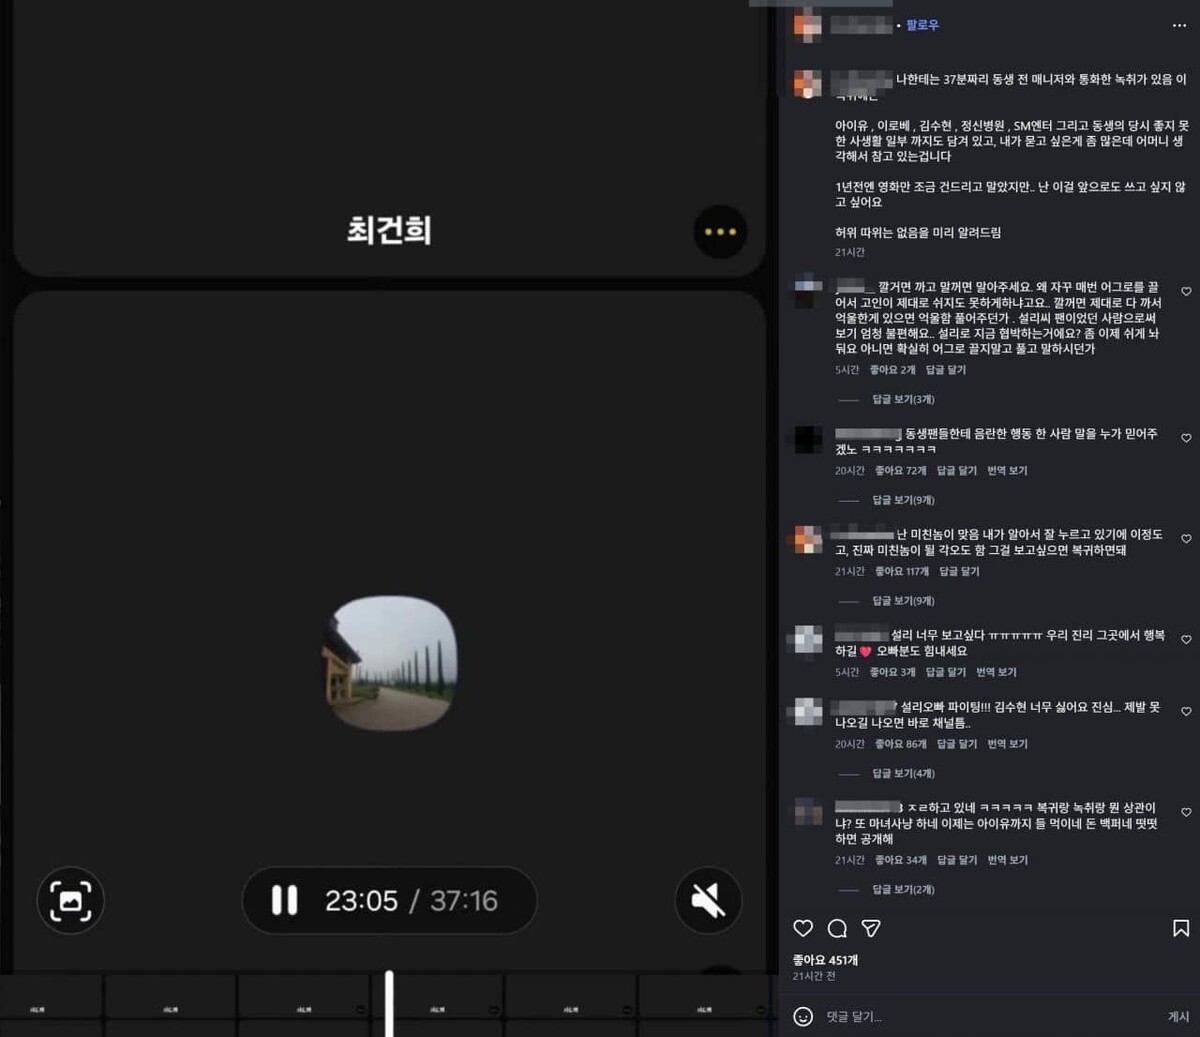This screenshot has width=1200, height=1037.
Task: Click the 게시 post button
Action: [x=1178, y=1016]
